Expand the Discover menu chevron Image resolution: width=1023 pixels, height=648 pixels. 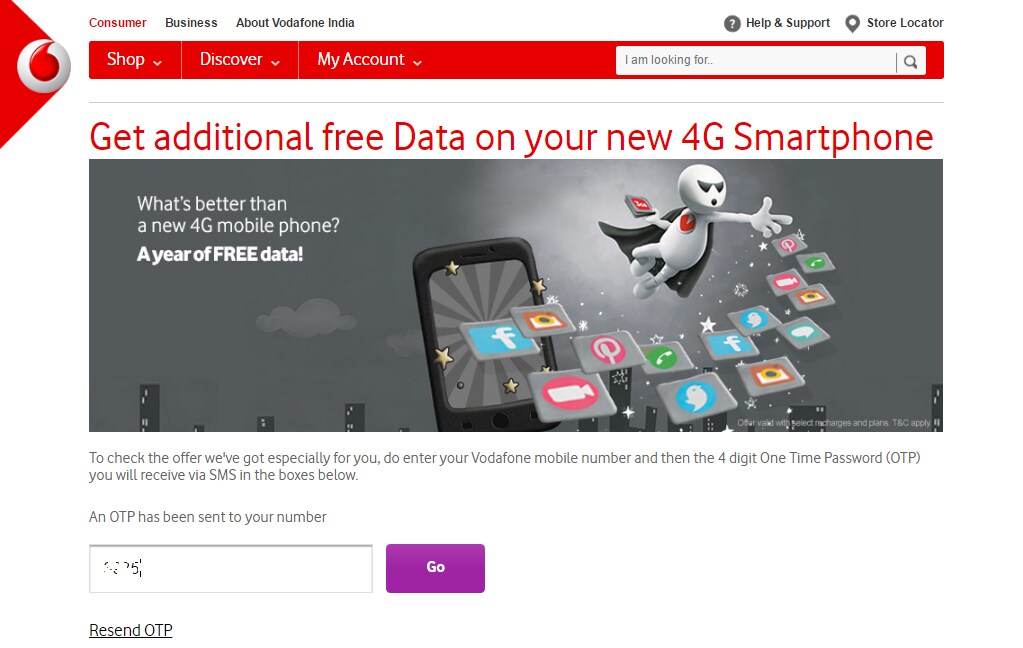click(275, 63)
